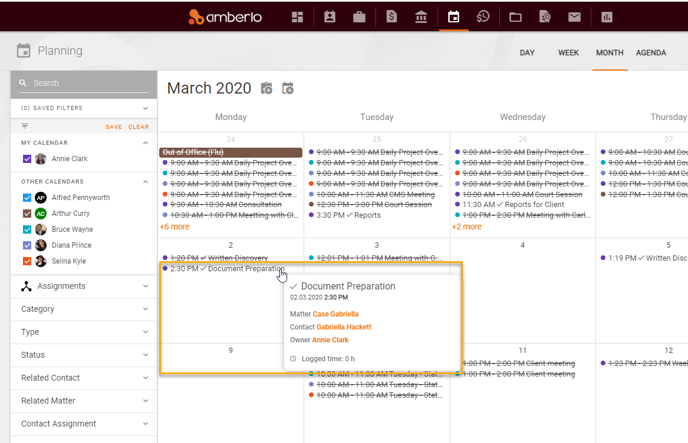Open the Gabriella Hackett contact link

pyautogui.click(x=344, y=327)
